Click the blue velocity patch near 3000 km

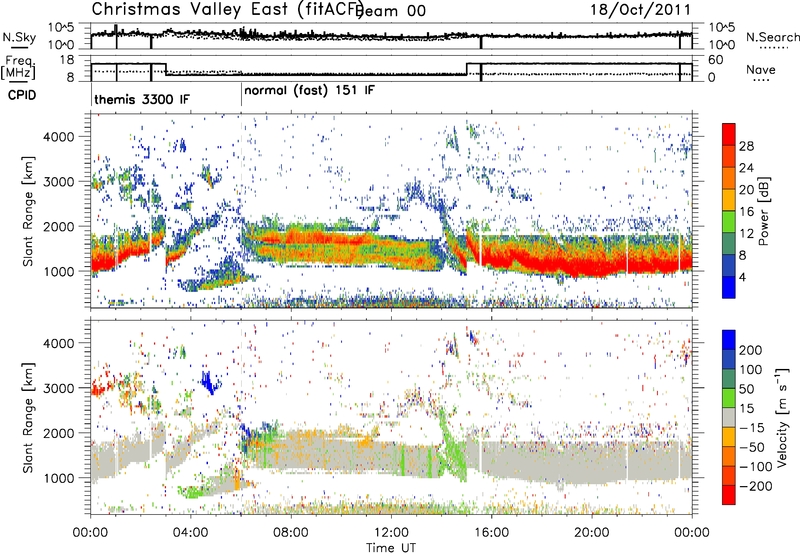pyautogui.click(x=208, y=382)
